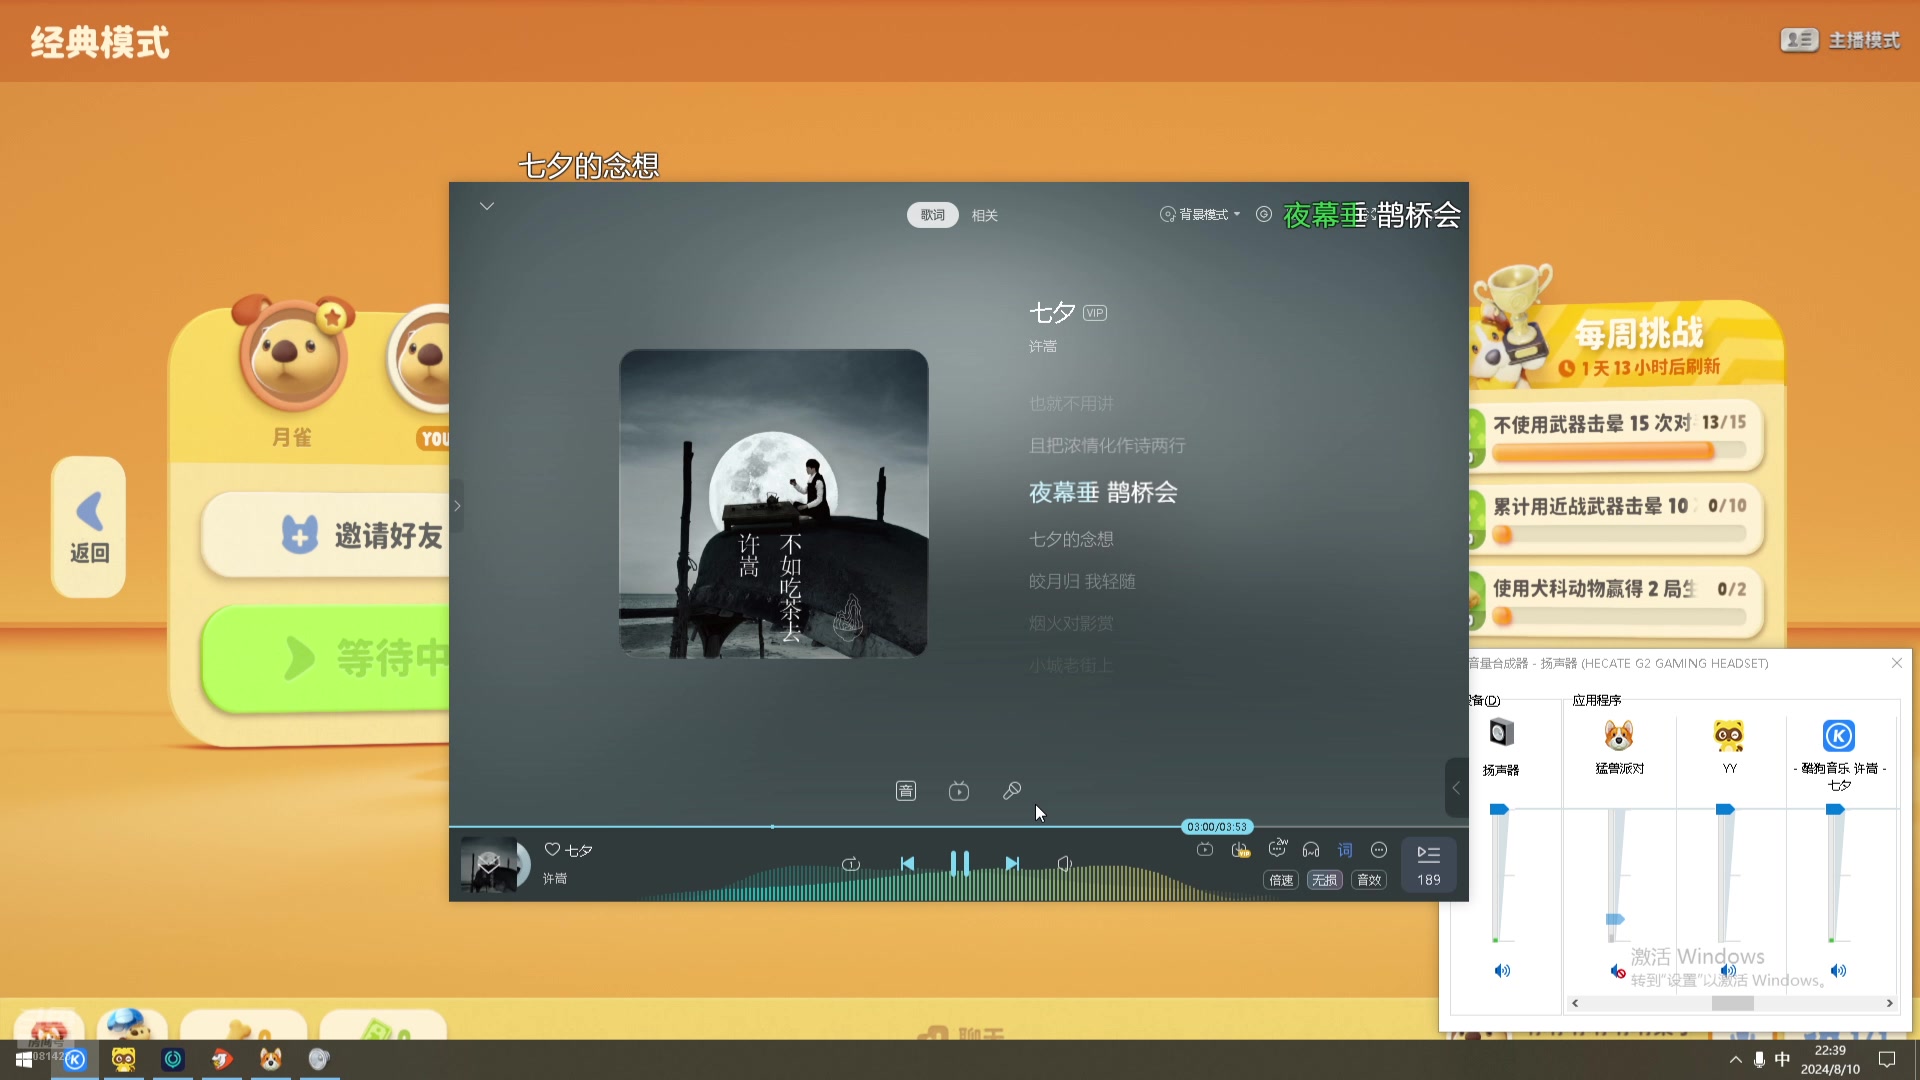The height and width of the screenshot is (1080, 1920).
Task: Click the green 等待中 waiting button
Action: coord(325,658)
